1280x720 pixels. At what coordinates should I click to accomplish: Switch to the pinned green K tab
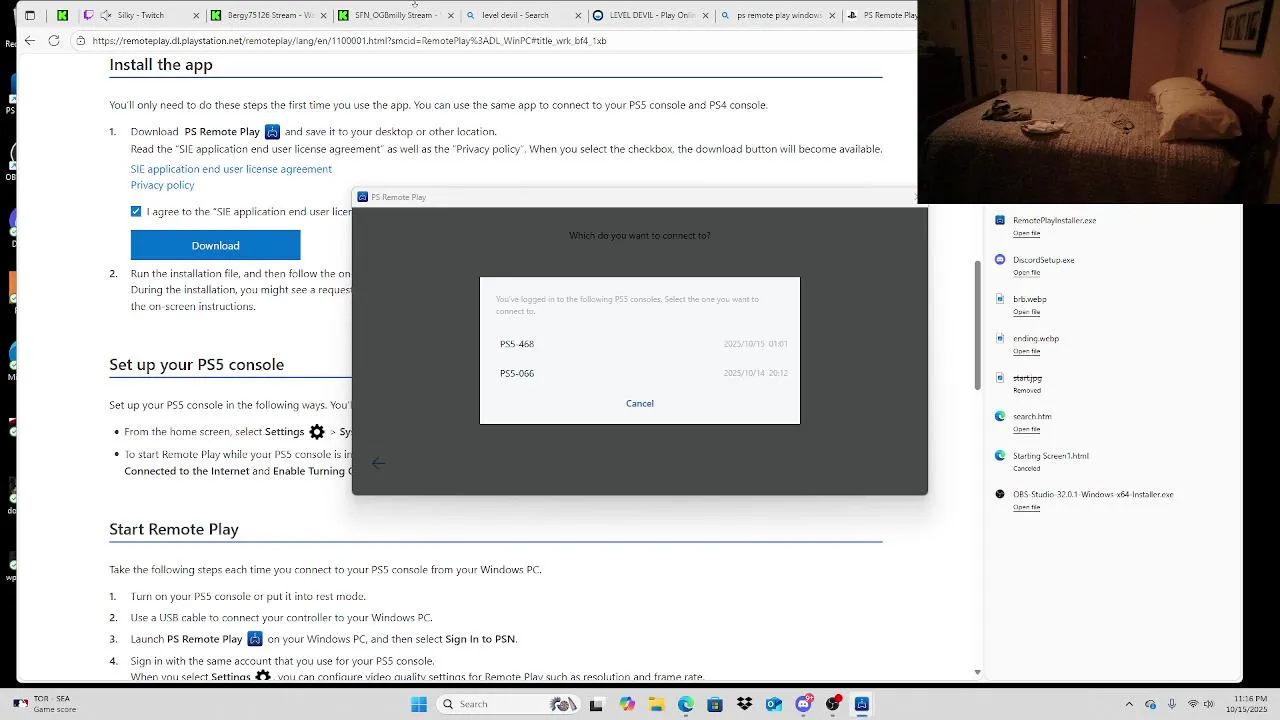coord(63,16)
